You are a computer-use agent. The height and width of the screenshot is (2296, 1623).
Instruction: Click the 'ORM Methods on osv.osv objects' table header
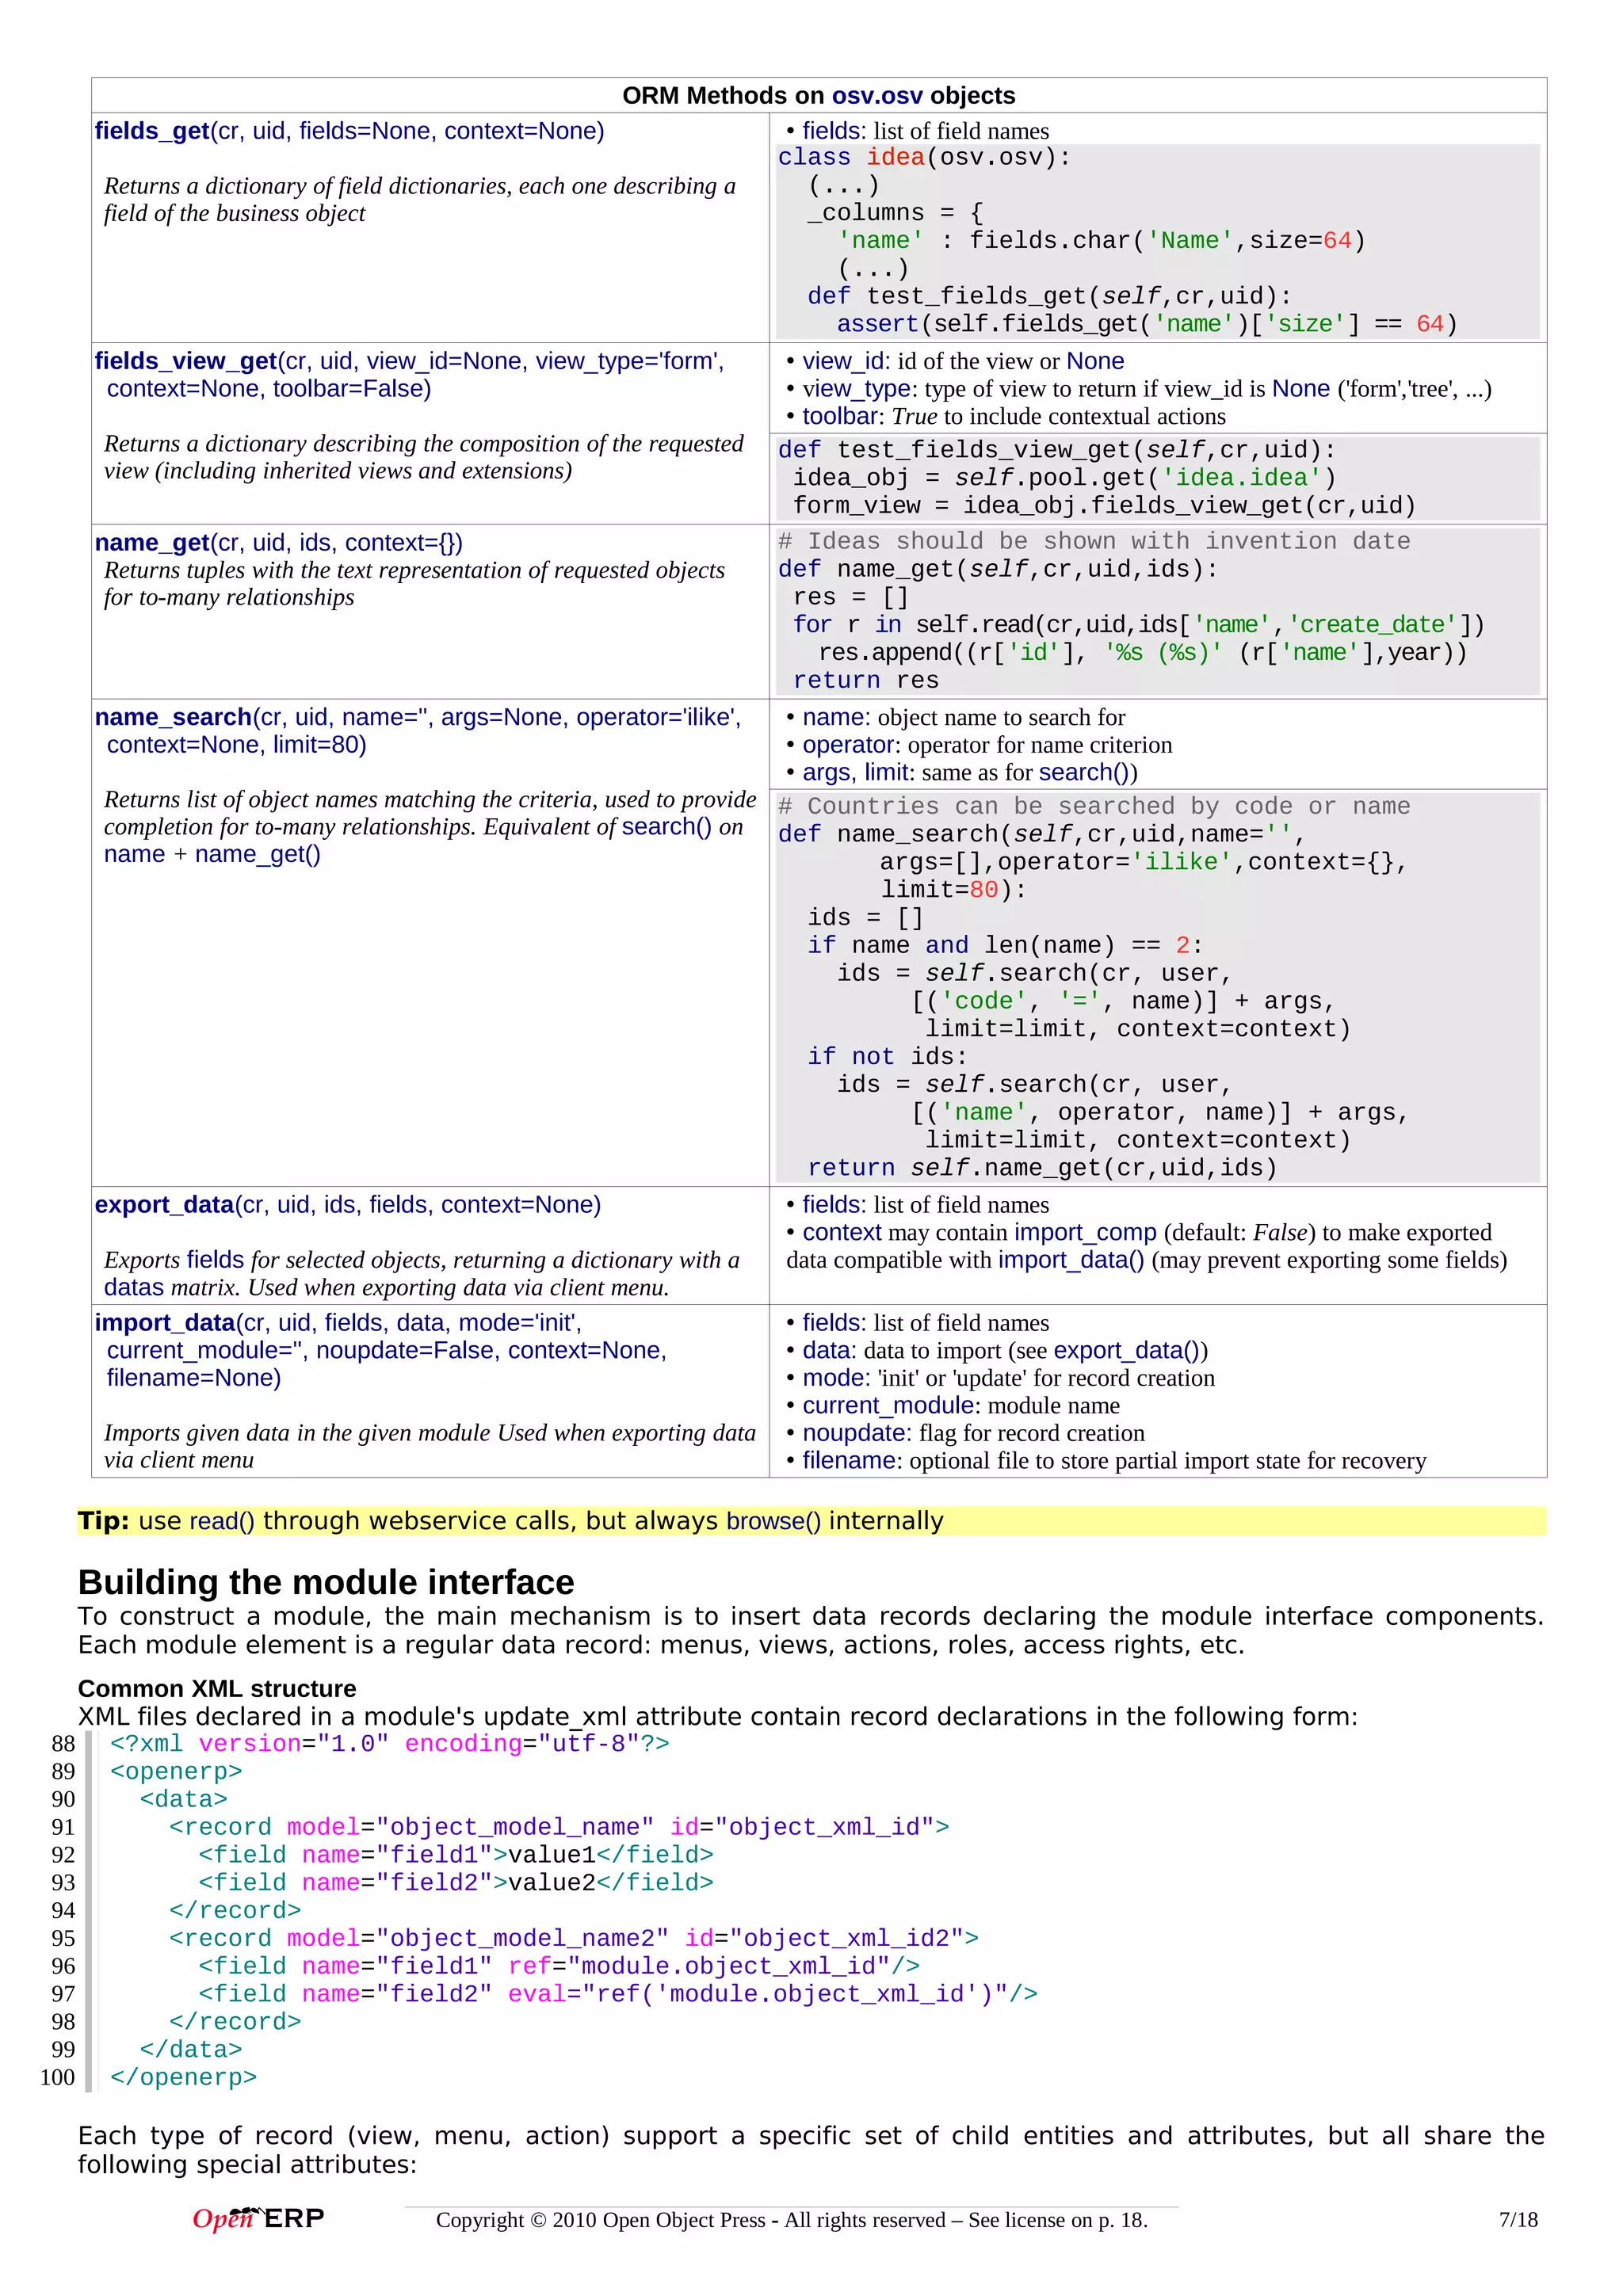point(818,95)
